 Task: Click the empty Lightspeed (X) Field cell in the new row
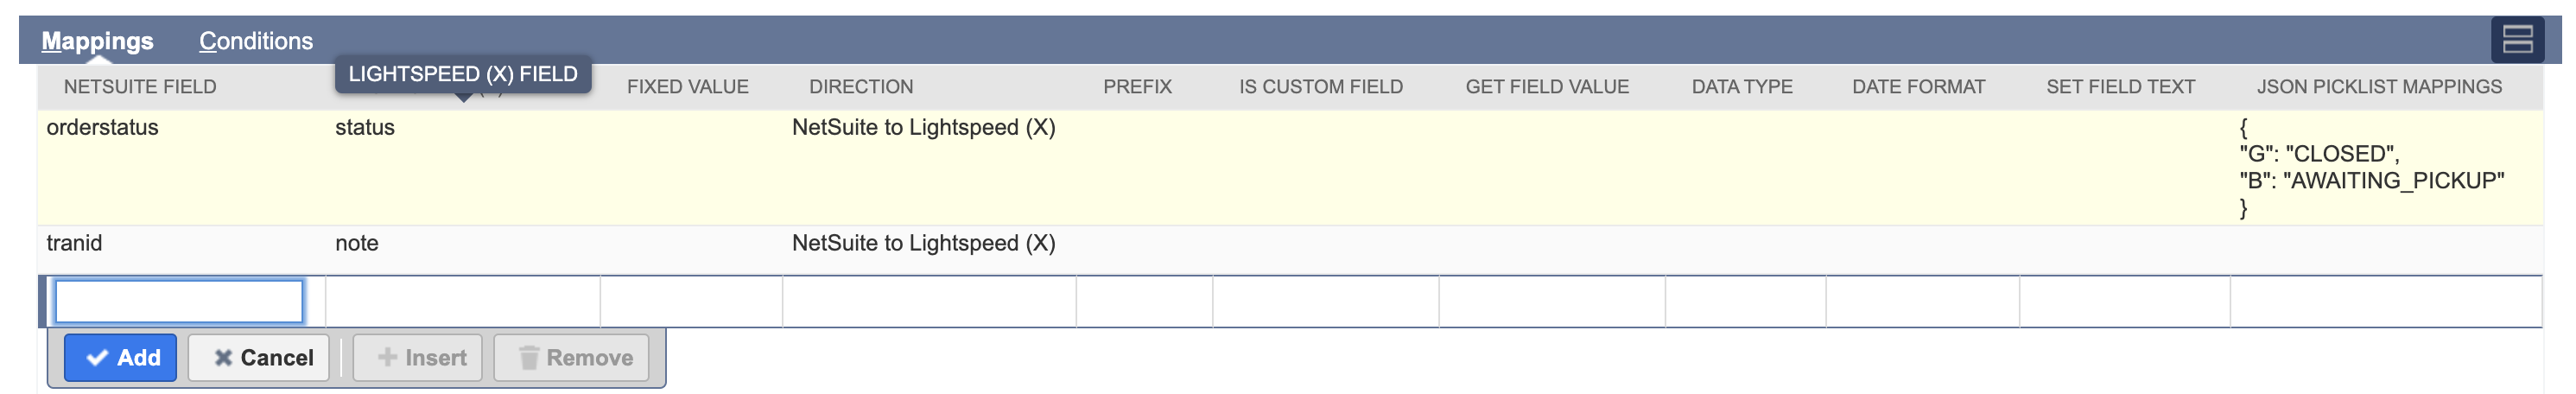click(462, 301)
